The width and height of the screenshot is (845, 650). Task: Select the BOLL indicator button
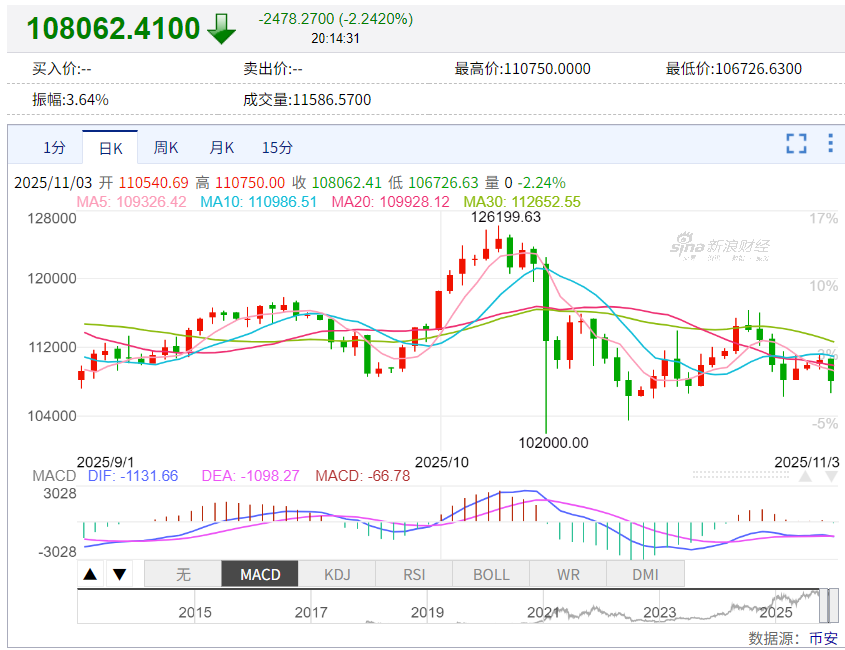point(491,574)
